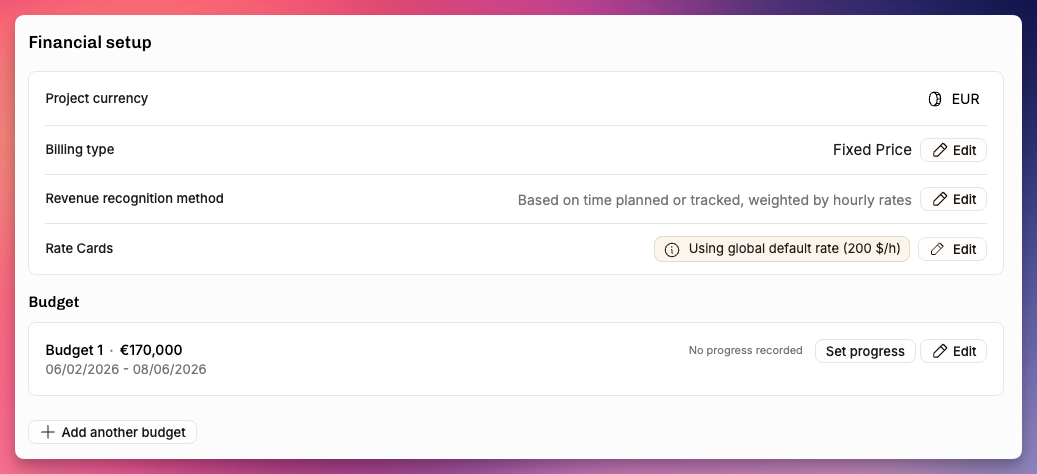
Task: Click the pencil icon beside Billing type
Action: tap(939, 150)
